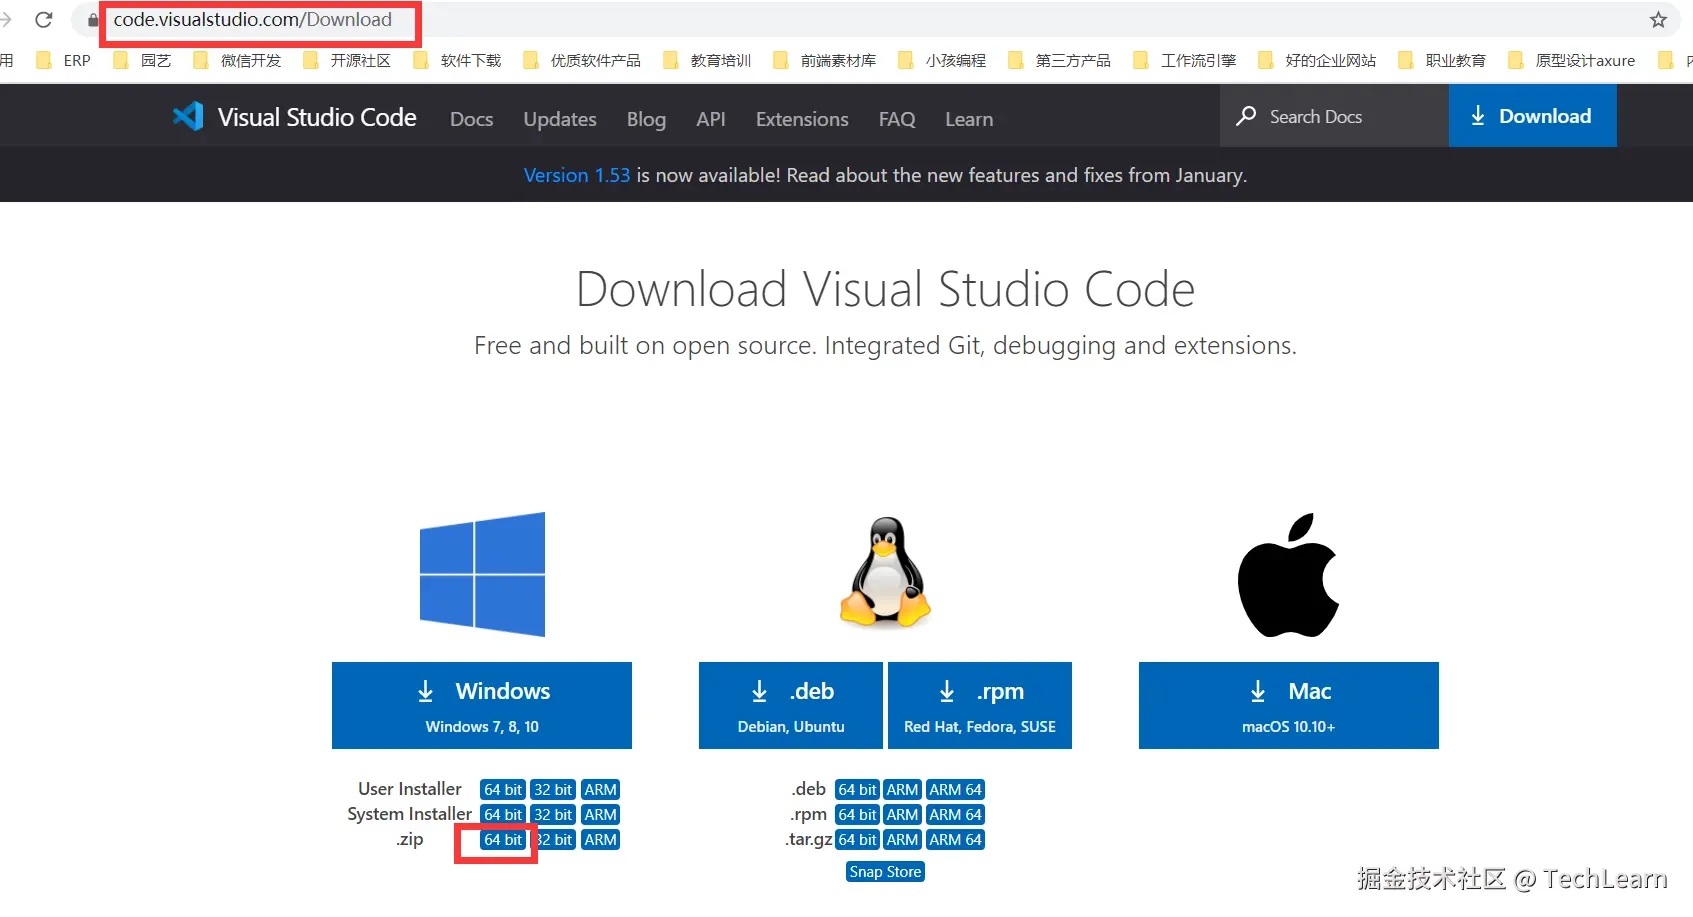Visit the FAQ page
Viewport: 1693px width, 917px height.
(897, 119)
